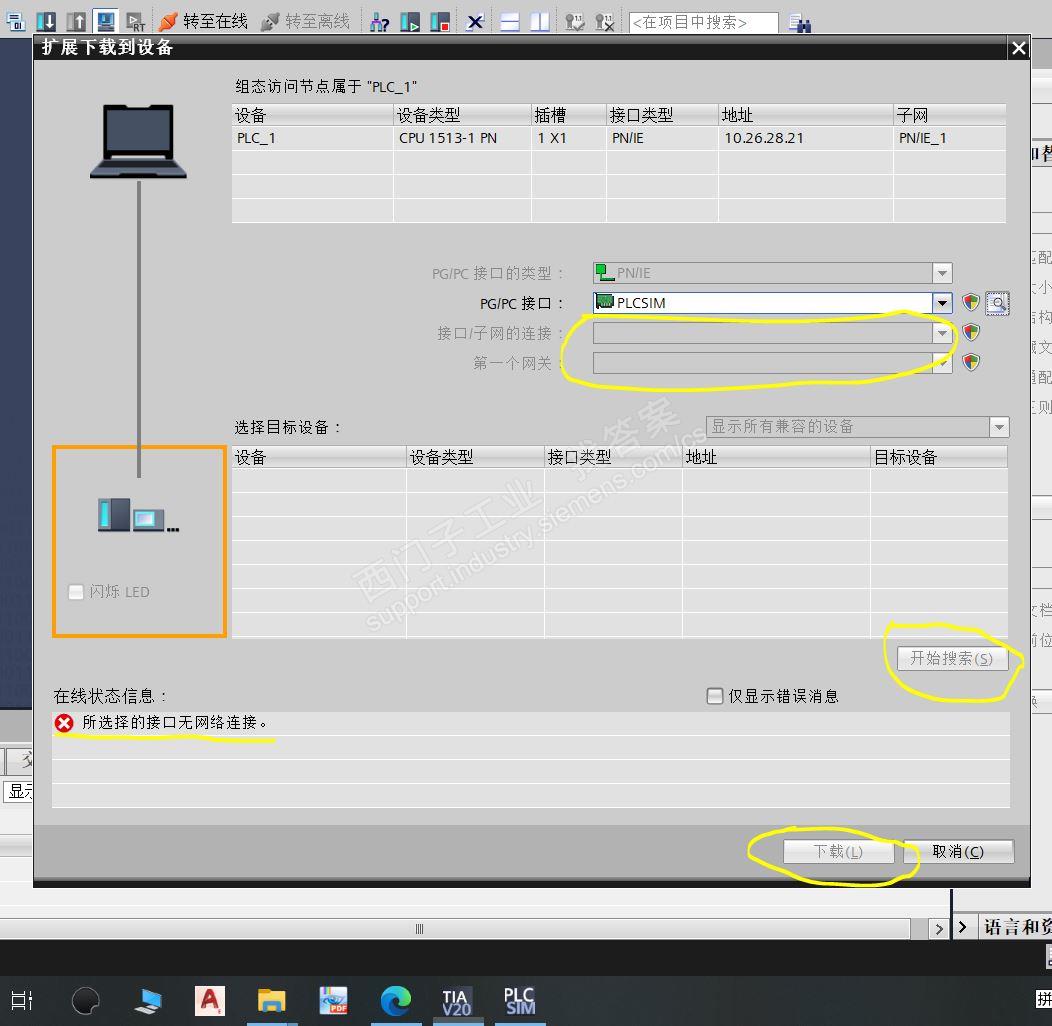The height and width of the screenshot is (1026, 1052).
Task: Click the split editor vertically icon
Action: pyautogui.click(x=539, y=22)
